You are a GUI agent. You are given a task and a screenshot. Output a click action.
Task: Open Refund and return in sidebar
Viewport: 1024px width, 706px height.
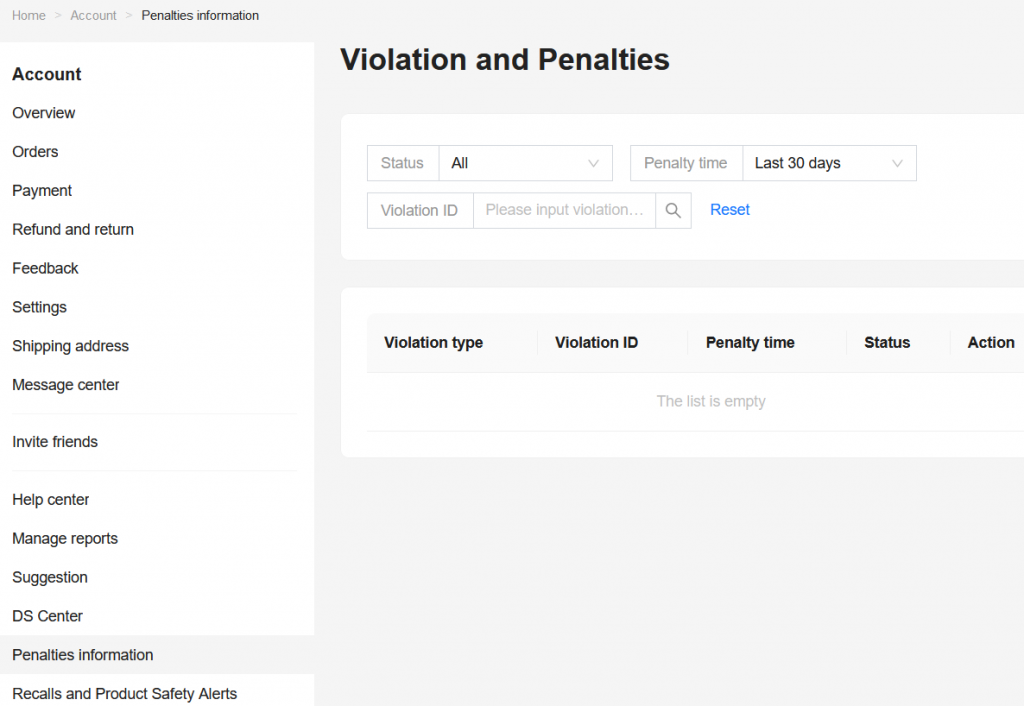(73, 229)
